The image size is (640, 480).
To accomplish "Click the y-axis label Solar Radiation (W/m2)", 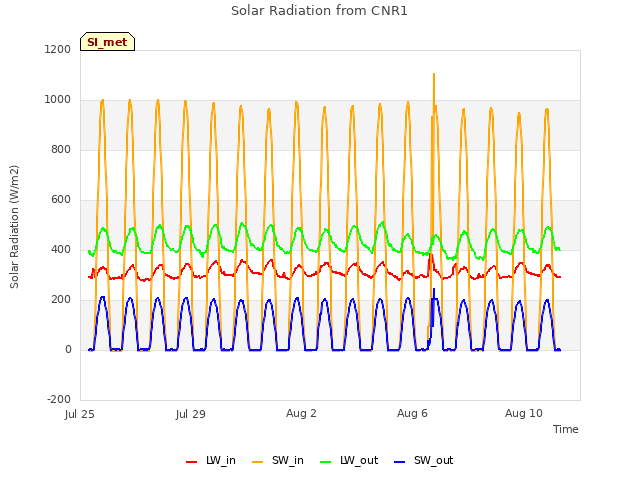I will [x=14, y=227].
